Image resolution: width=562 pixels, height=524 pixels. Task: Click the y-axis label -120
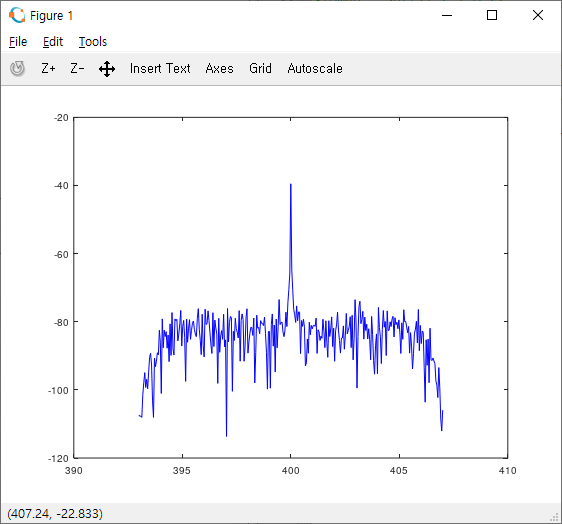point(58,458)
